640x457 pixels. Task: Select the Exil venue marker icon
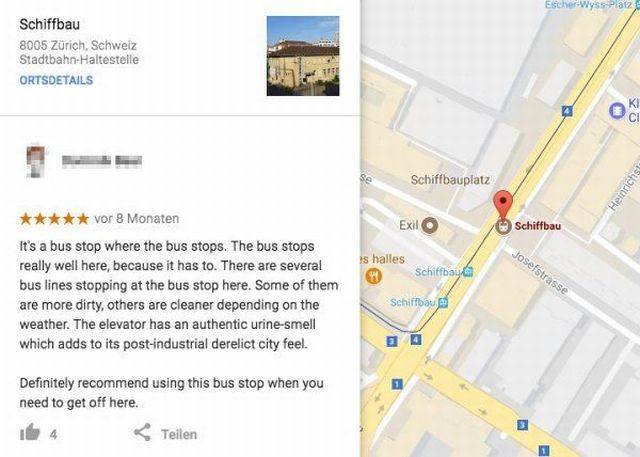(x=430, y=225)
